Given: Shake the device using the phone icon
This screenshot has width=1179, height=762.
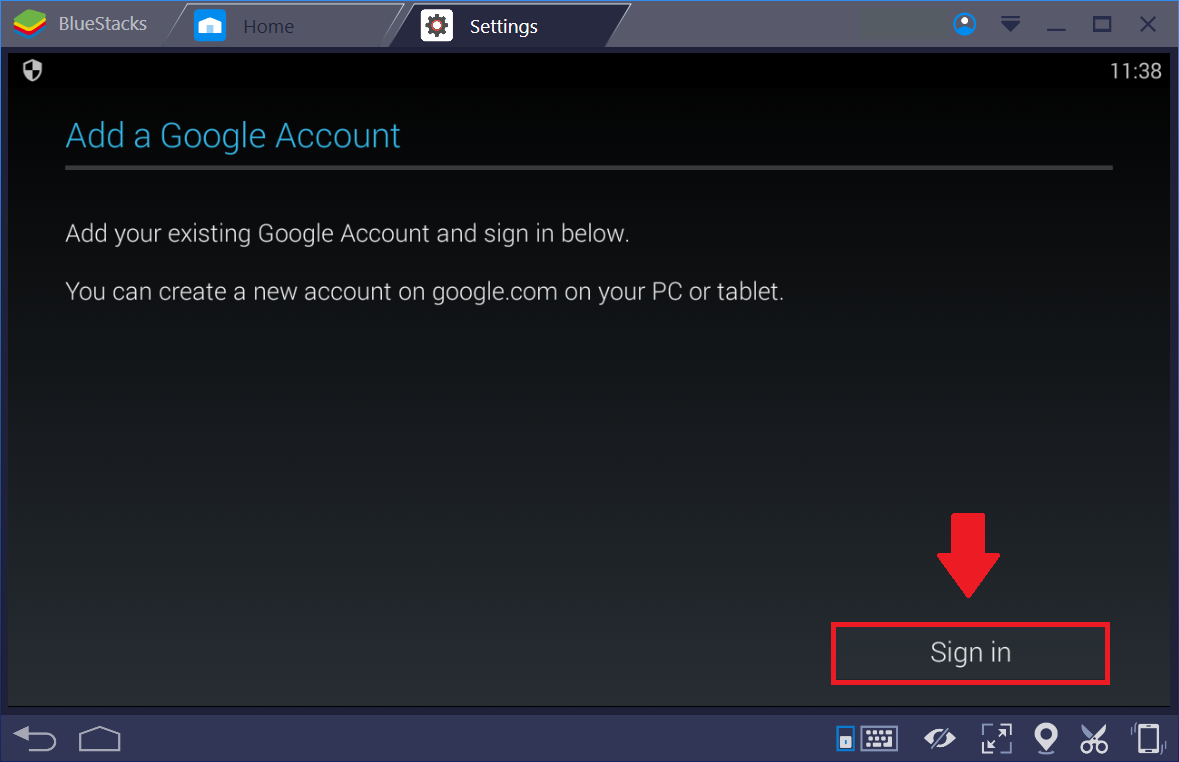Looking at the screenshot, I should pyautogui.click(x=1147, y=738).
